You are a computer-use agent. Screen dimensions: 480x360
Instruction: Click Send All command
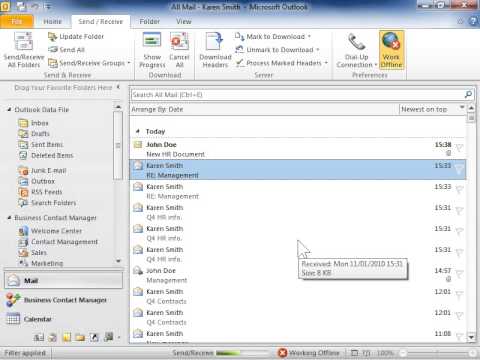(x=66, y=50)
